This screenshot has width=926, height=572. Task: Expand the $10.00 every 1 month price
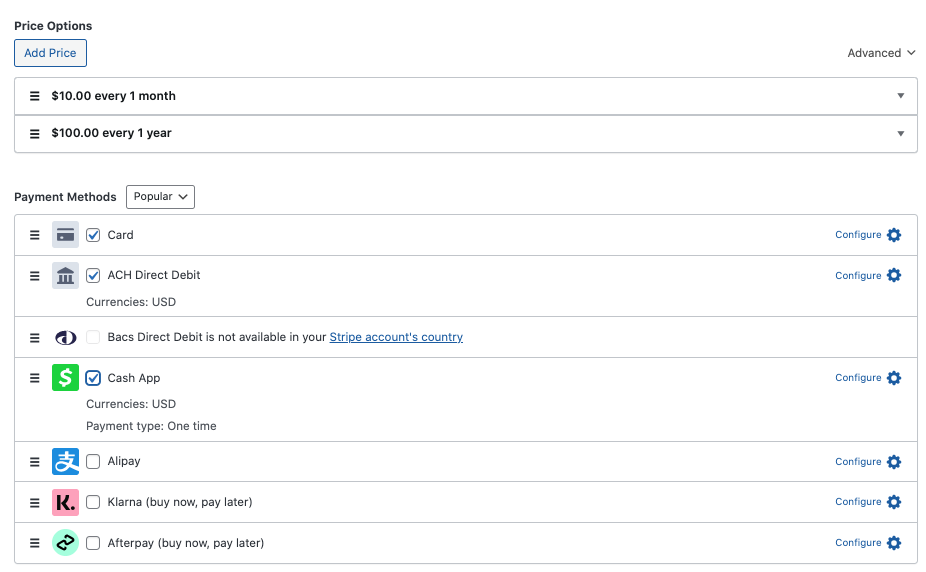point(900,96)
